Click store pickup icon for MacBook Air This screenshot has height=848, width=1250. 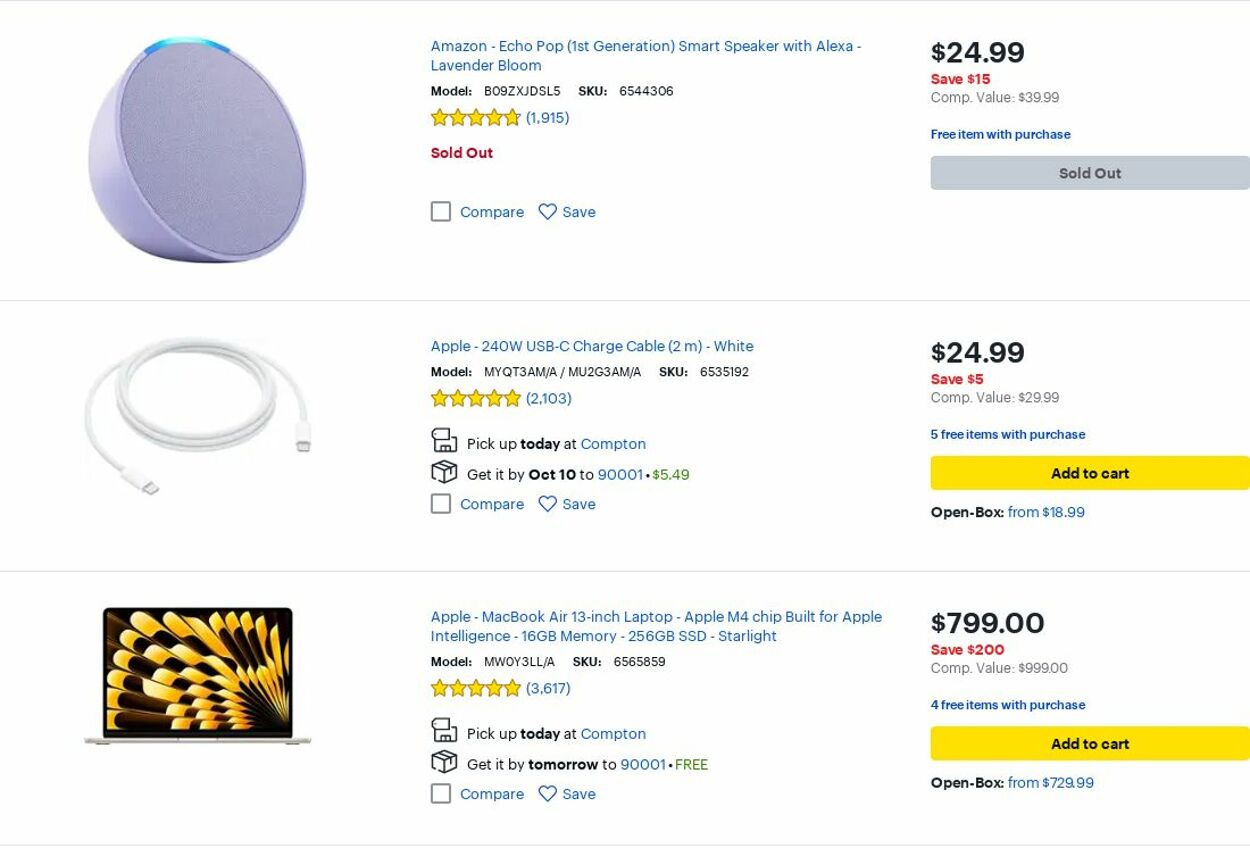444,731
